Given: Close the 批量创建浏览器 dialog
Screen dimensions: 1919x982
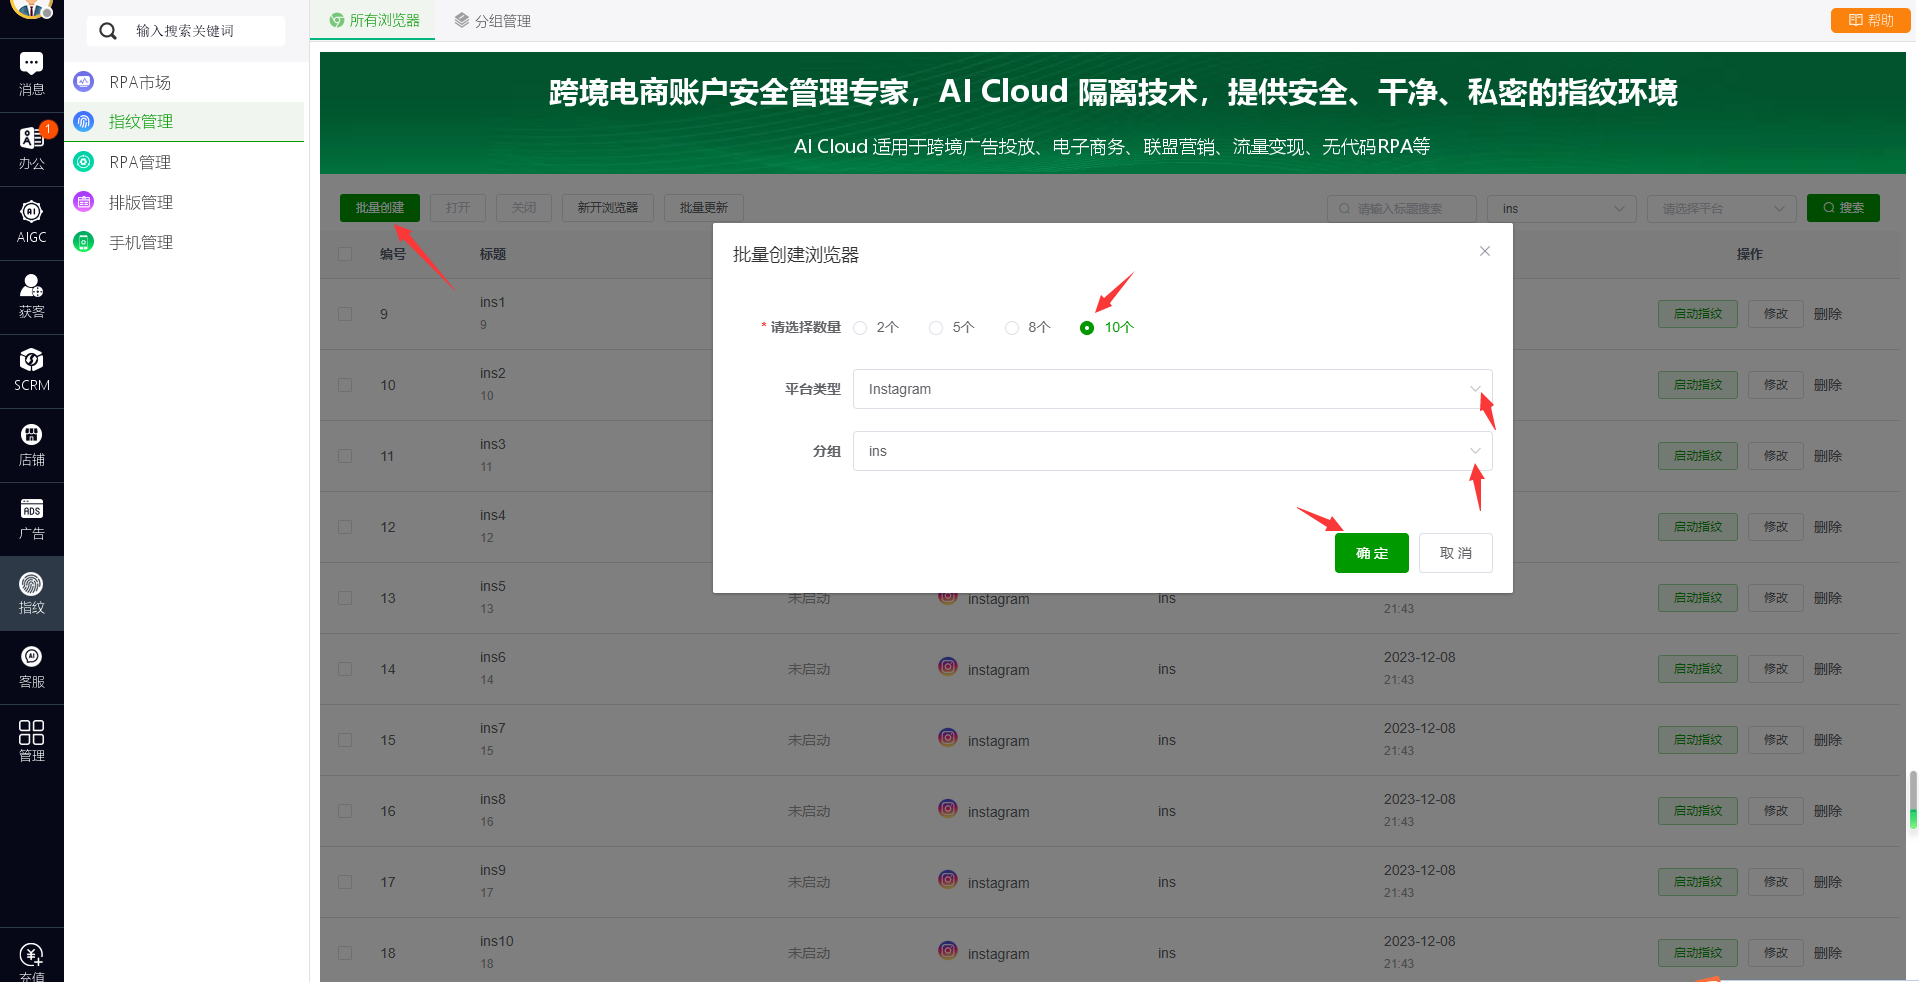Looking at the screenshot, I should coord(1485,251).
